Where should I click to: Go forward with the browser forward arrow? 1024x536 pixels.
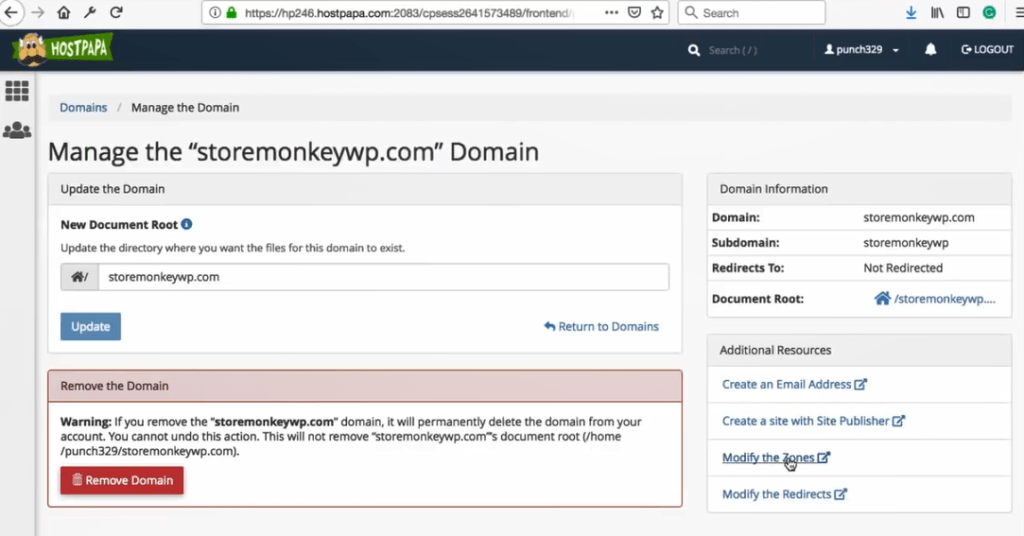[x=38, y=12]
